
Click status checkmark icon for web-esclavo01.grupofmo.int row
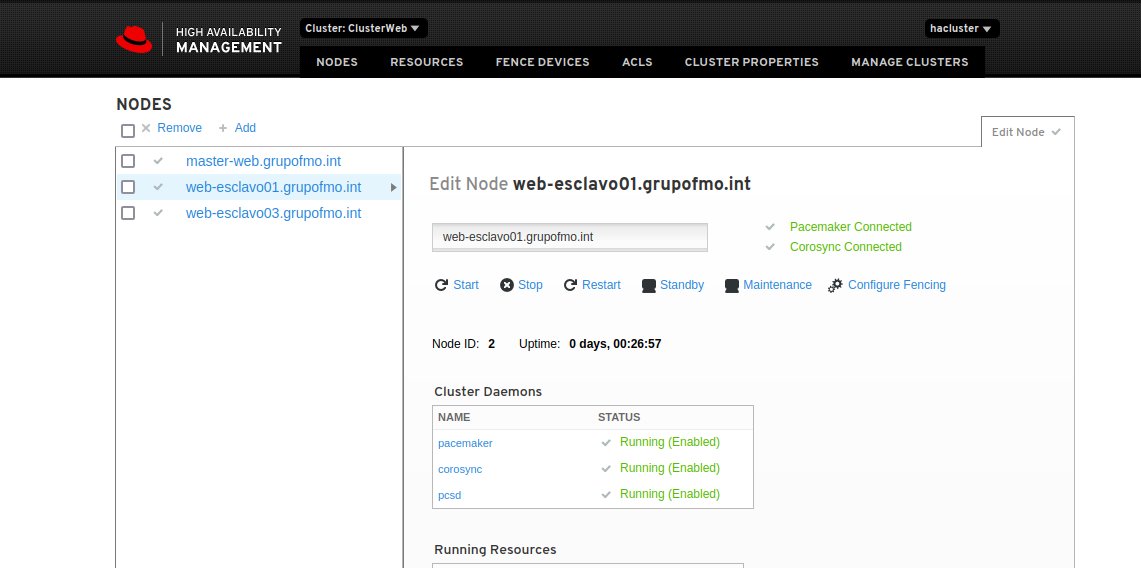coord(158,187)
